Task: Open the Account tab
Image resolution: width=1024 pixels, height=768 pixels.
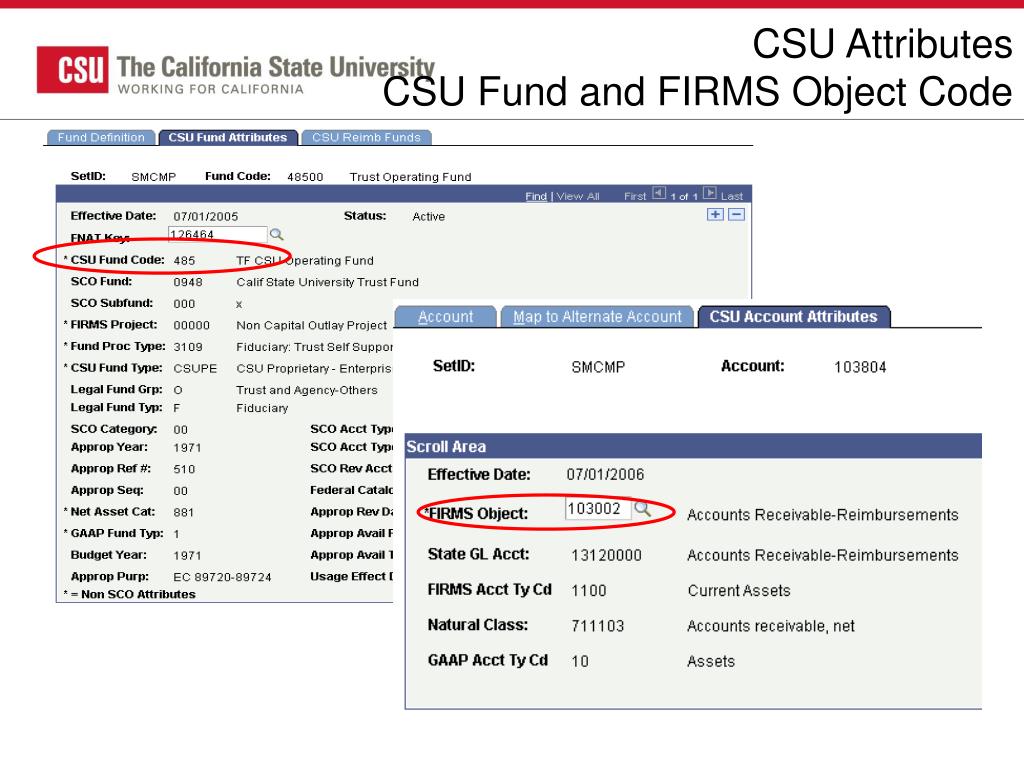Action: tap(445, 317)
